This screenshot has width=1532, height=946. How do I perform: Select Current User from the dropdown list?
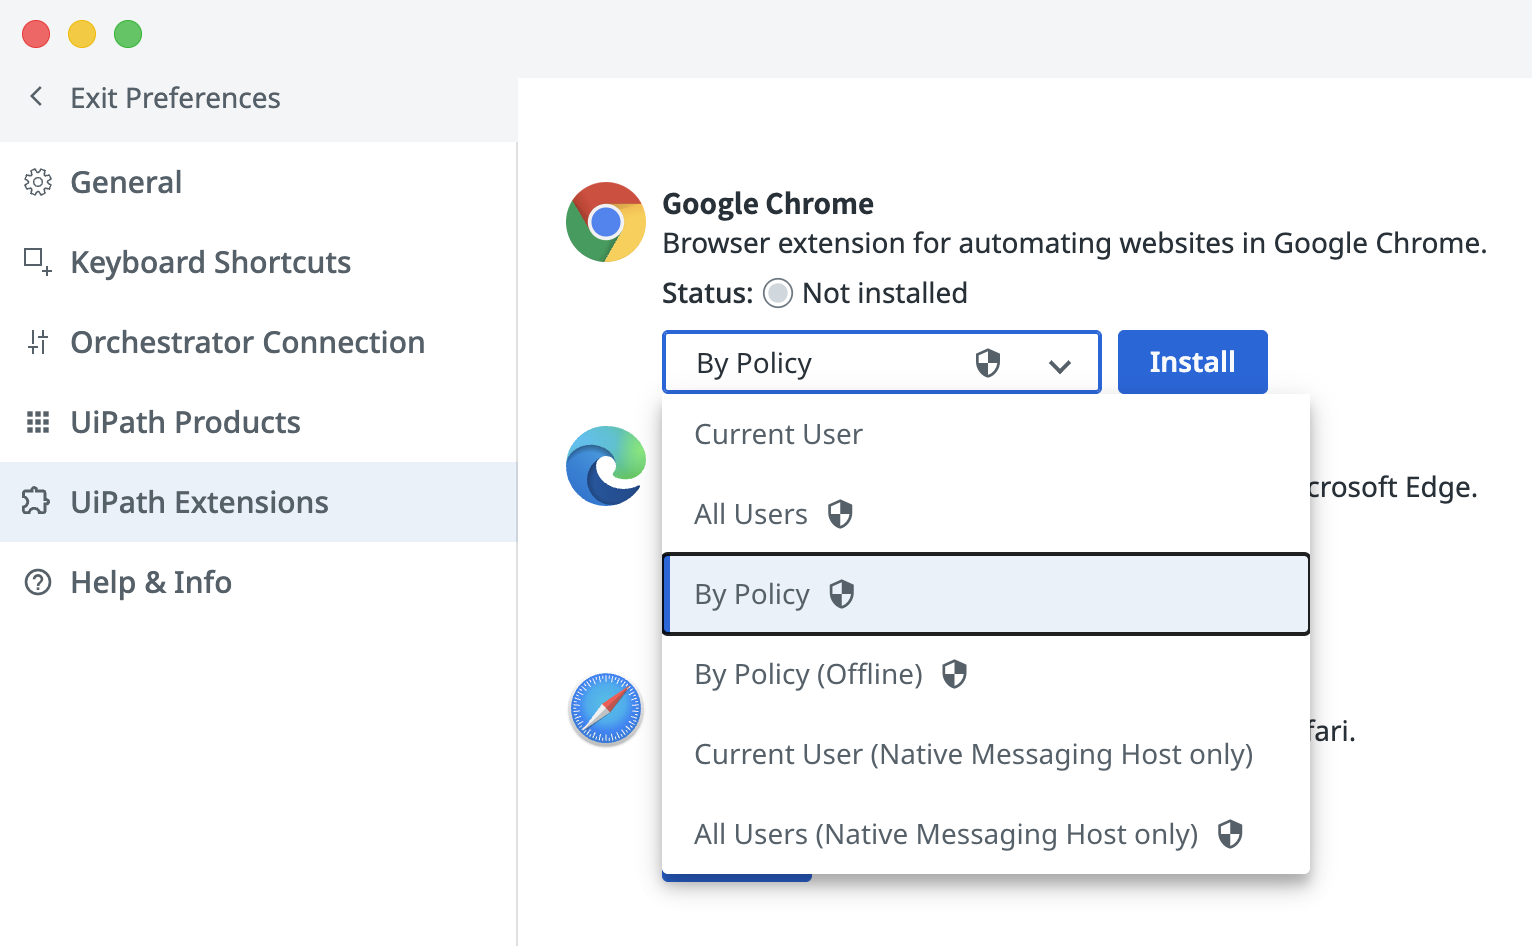coord(986,434)
